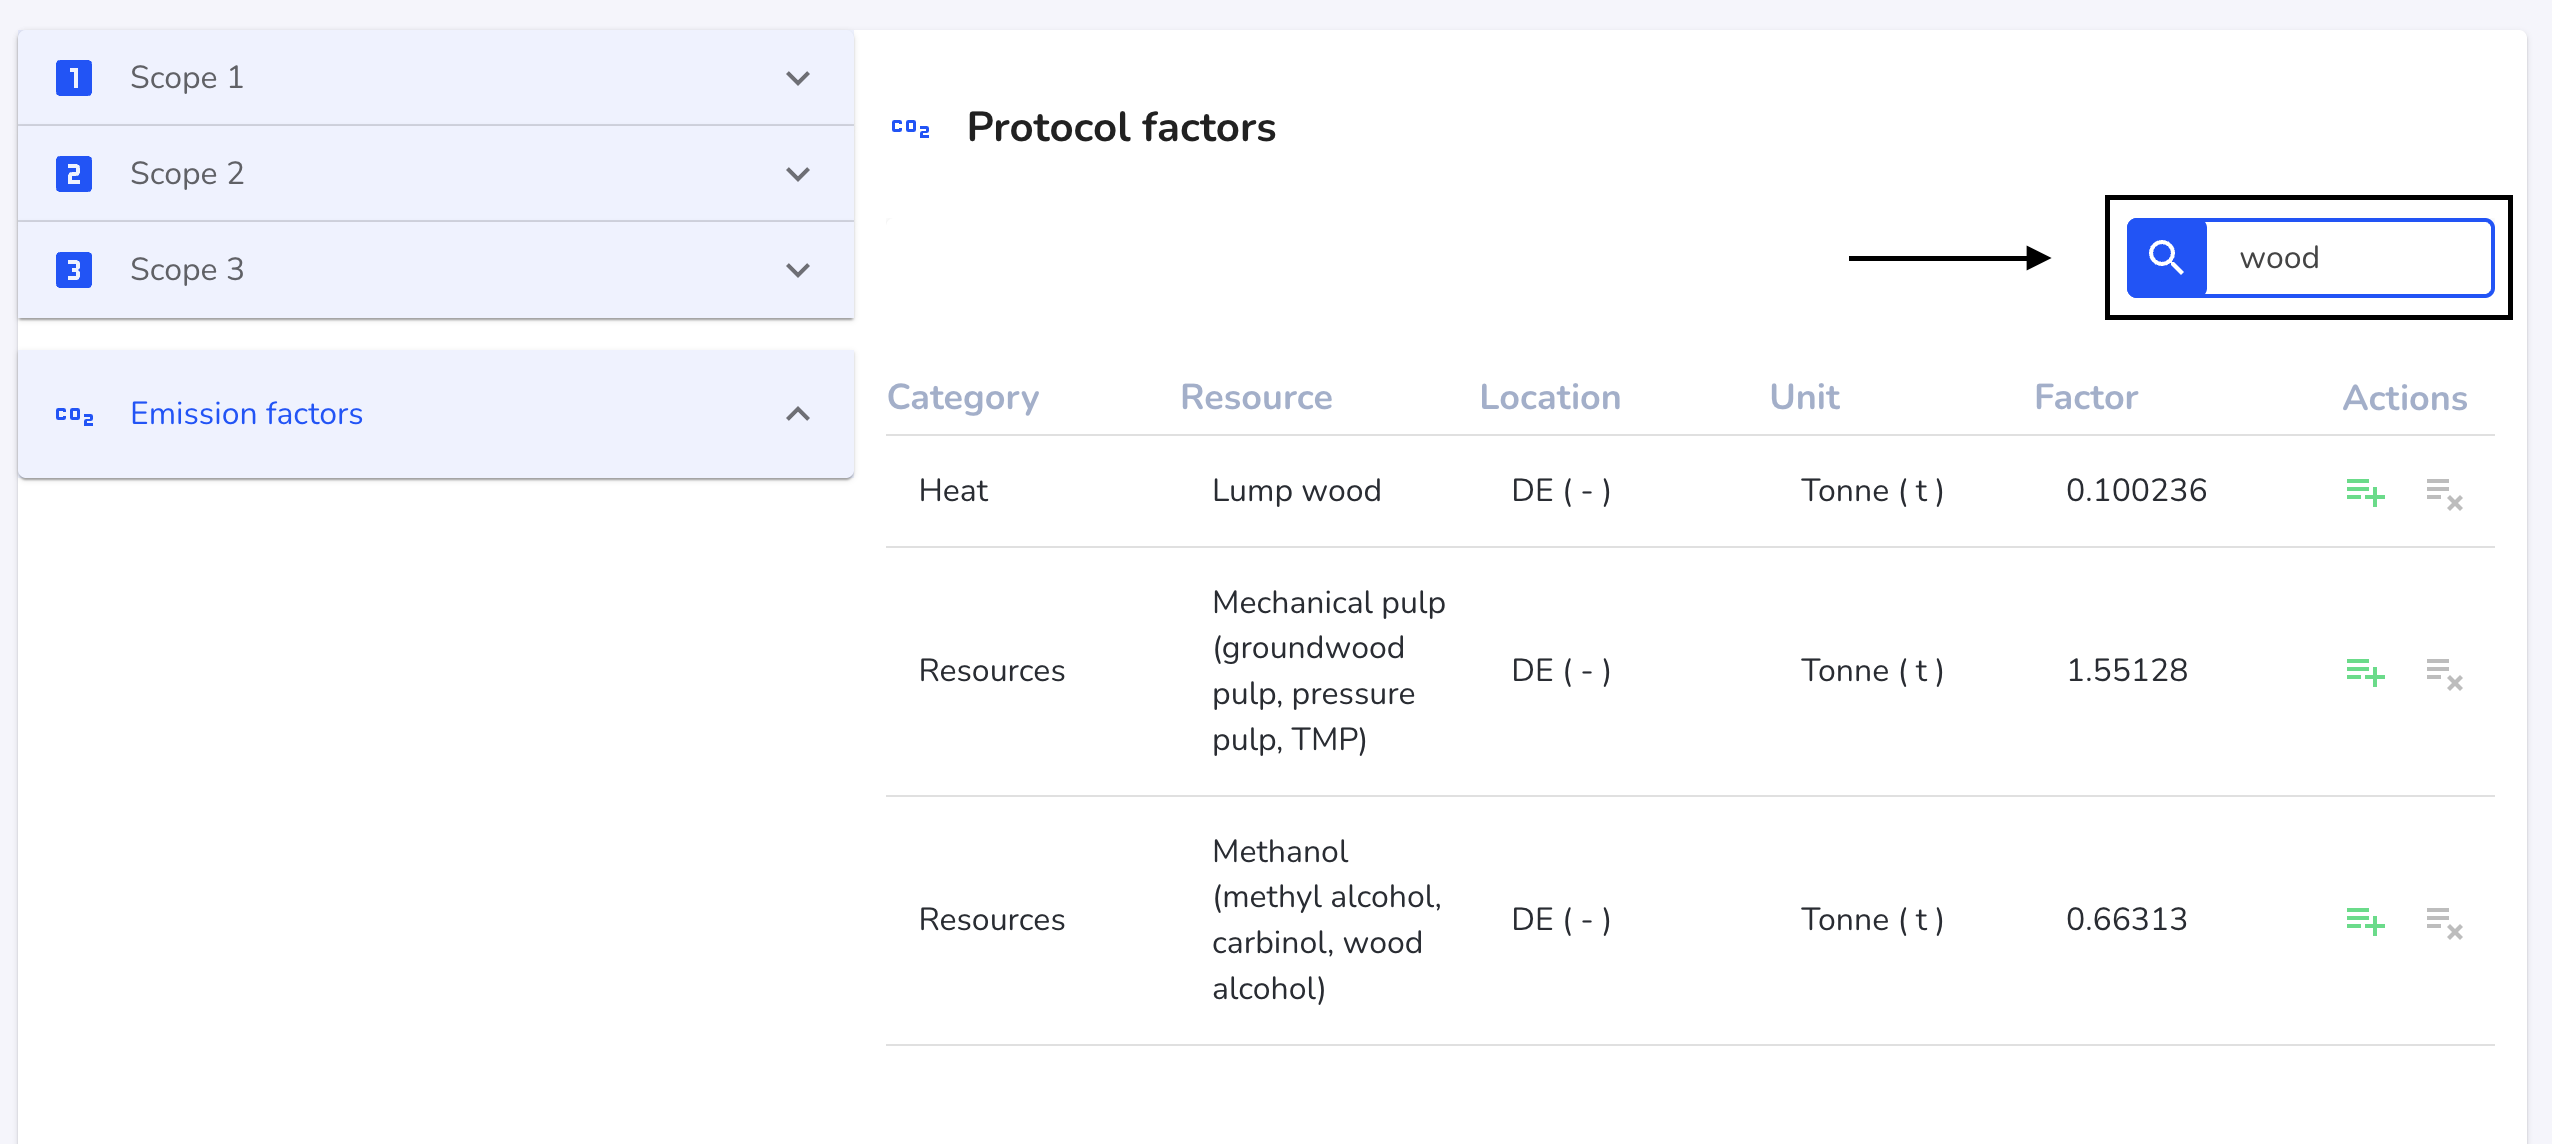The width and height of the screenshot is (2552, 1144).
Task: Click the blue search magnifier icon
Action: point(2166,258)
